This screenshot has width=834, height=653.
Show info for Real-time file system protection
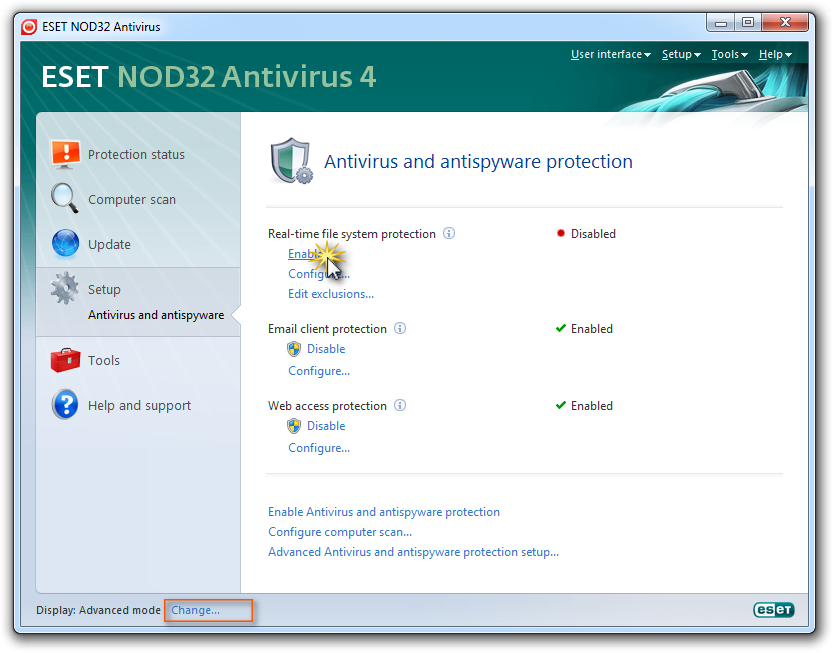tap(449, 233)
